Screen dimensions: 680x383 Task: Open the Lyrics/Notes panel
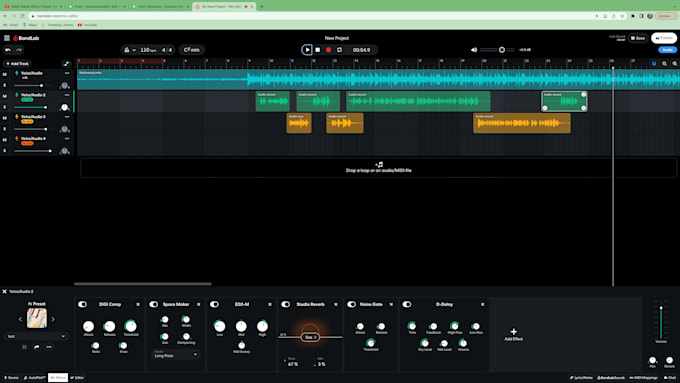(x=581, y=378)
